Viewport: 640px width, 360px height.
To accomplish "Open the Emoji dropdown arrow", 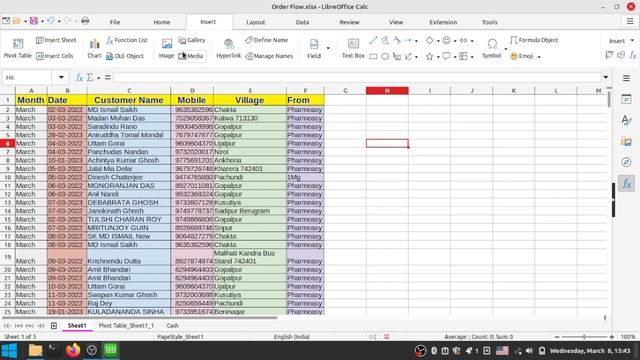I will [539, 56].
